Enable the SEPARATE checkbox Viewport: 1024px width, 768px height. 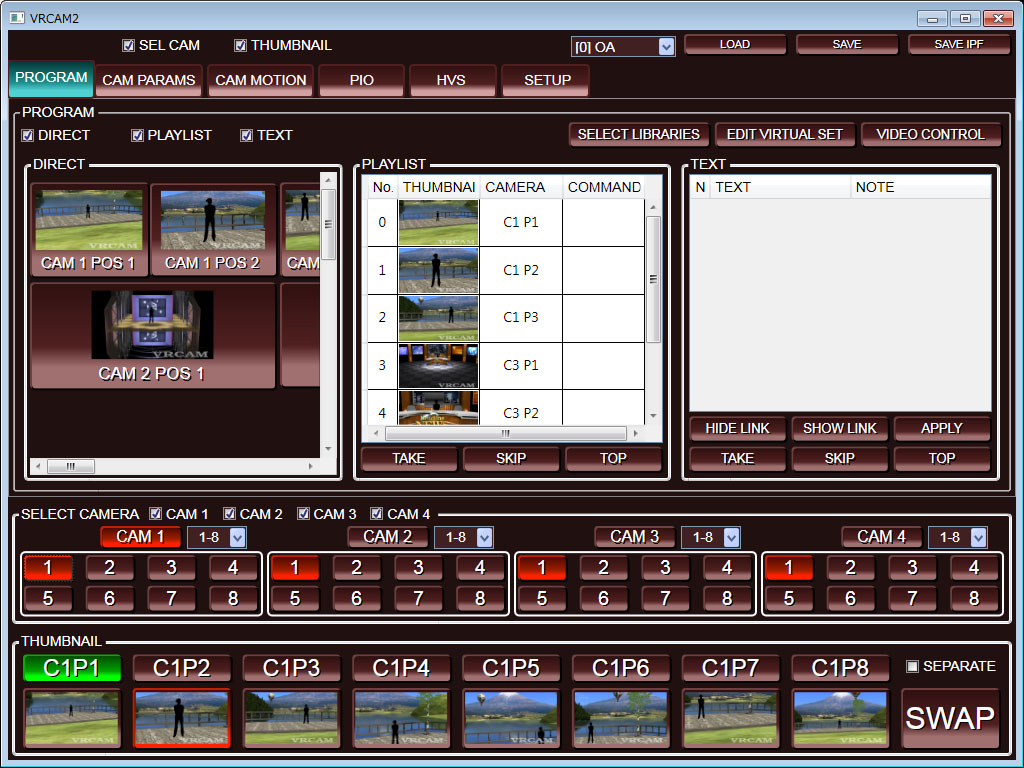(911, 666)
